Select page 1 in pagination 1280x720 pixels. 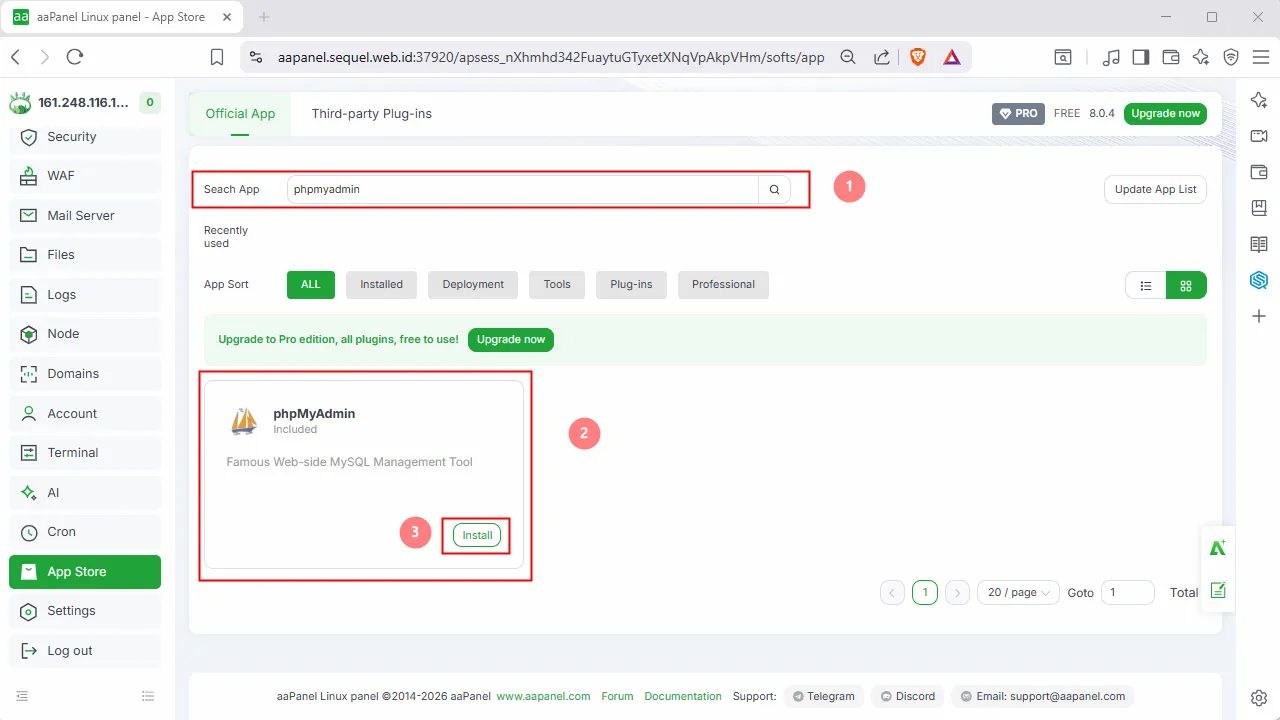coord(925,593)
